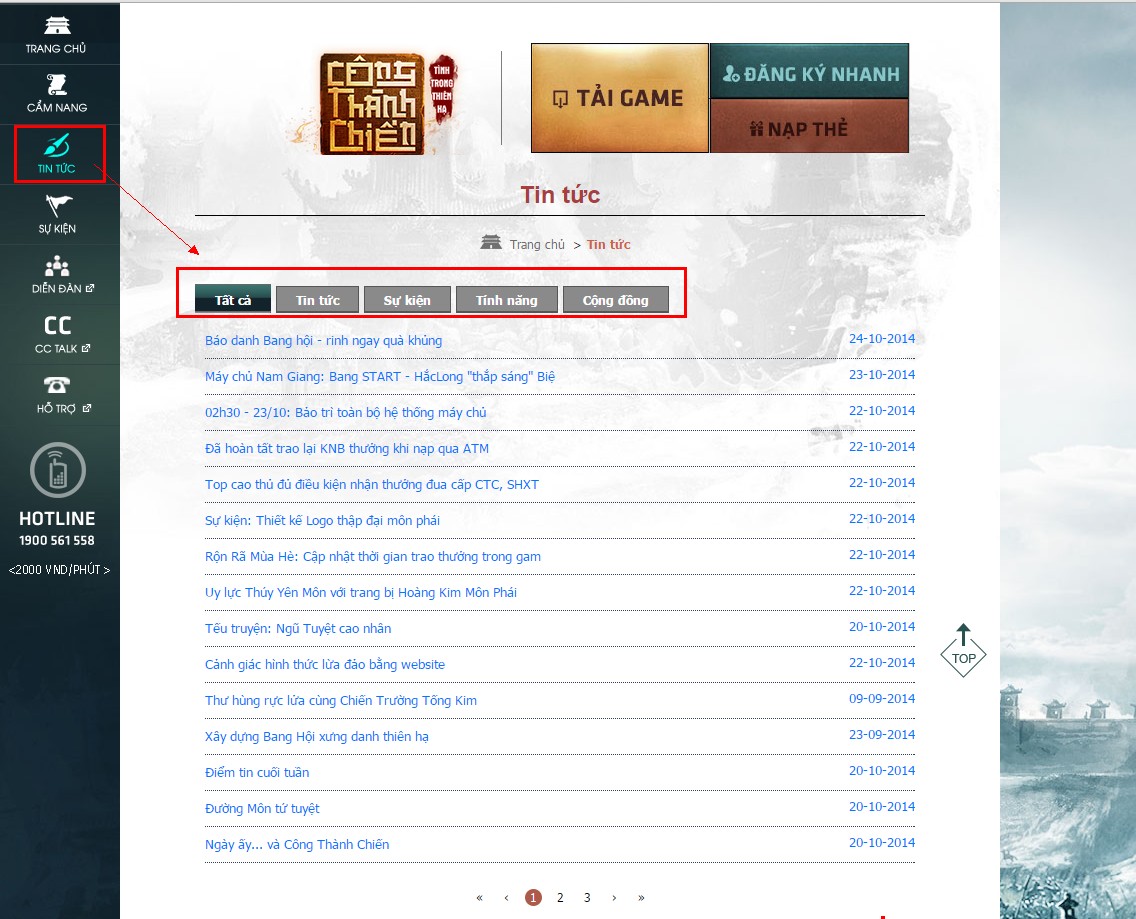Go to page 2 of news list

560,898
